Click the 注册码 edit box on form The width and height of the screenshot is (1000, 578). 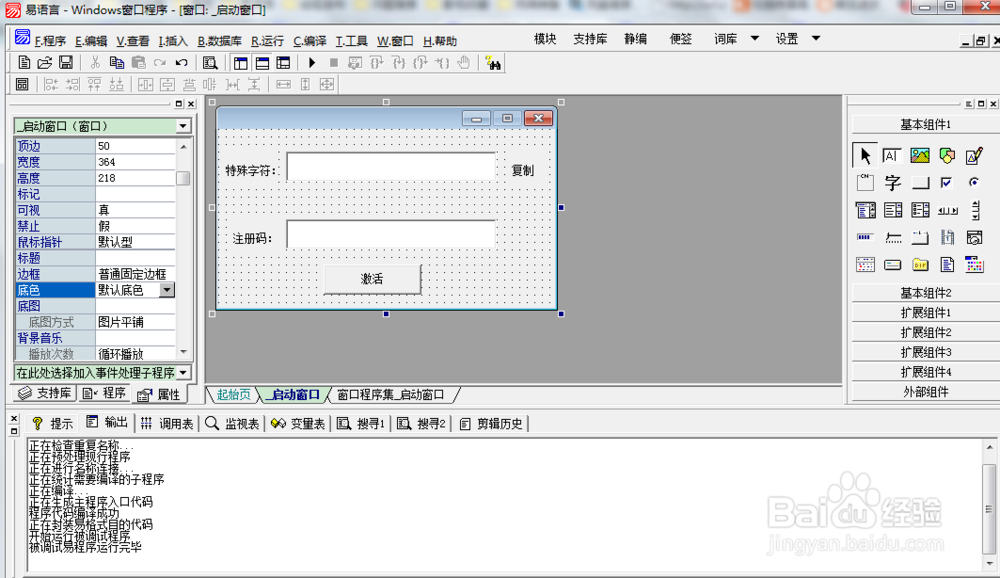[x=391, y=234]
